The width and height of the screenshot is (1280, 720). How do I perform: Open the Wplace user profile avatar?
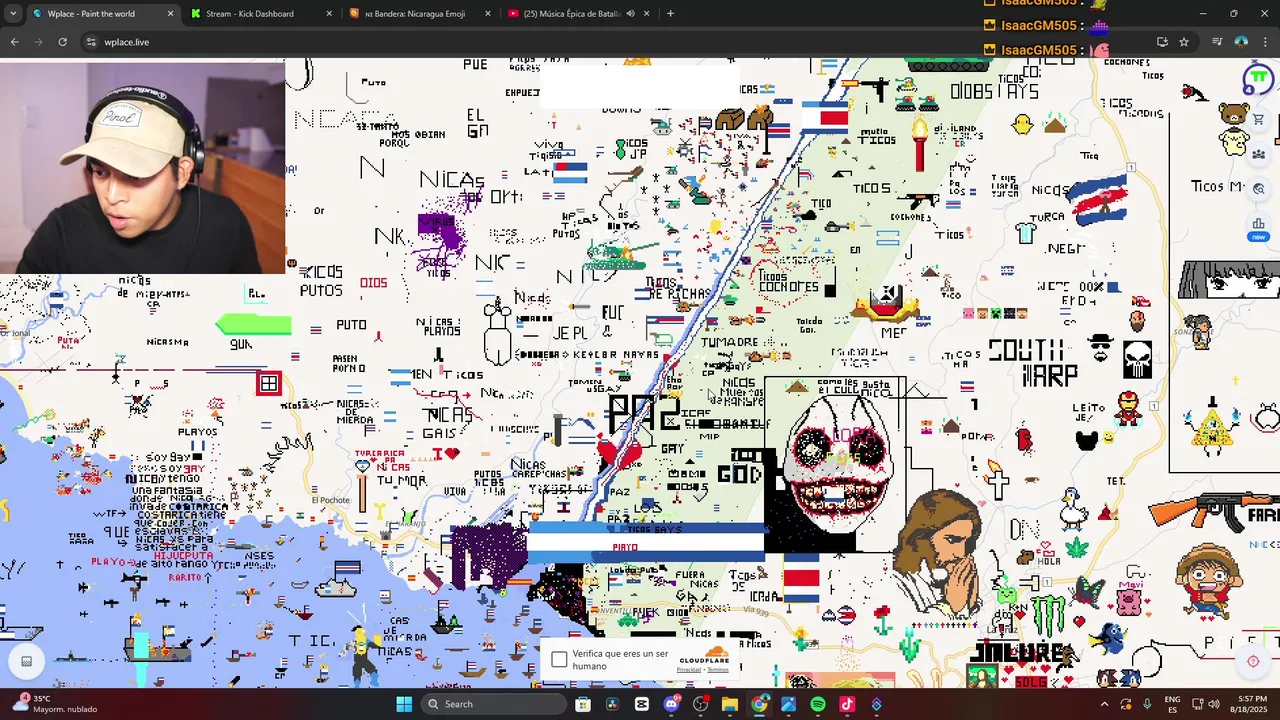1258,78
